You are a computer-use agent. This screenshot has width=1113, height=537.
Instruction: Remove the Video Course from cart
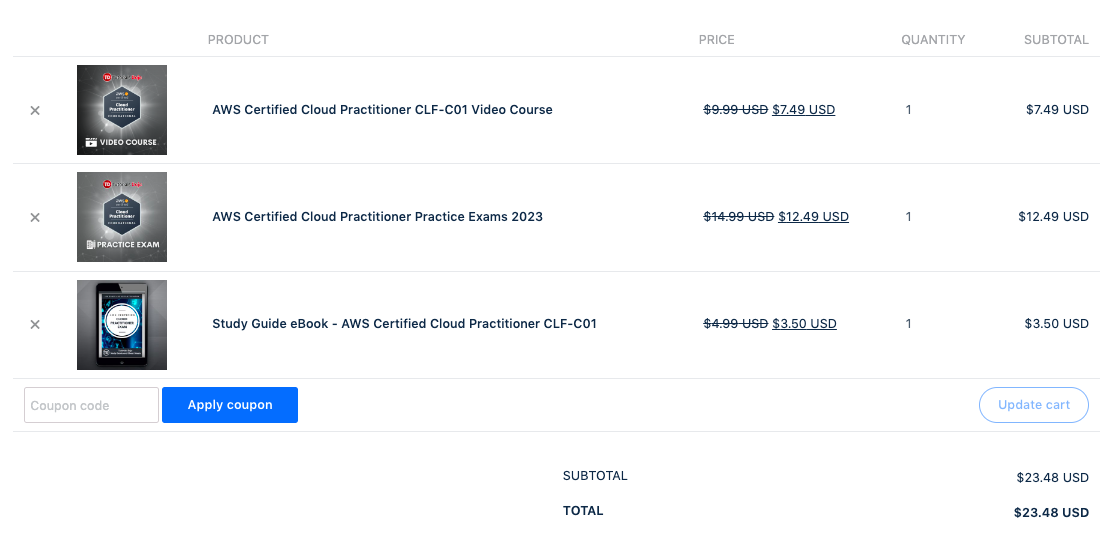pos(35,110)
